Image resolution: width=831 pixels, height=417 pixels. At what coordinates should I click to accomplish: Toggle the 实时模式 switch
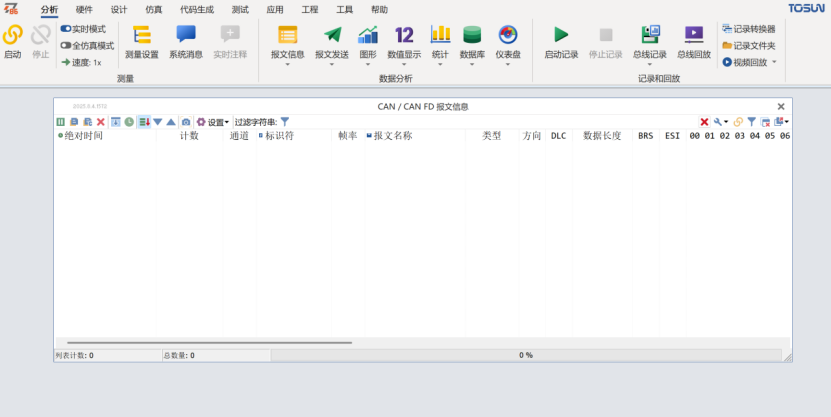(66, 29)
